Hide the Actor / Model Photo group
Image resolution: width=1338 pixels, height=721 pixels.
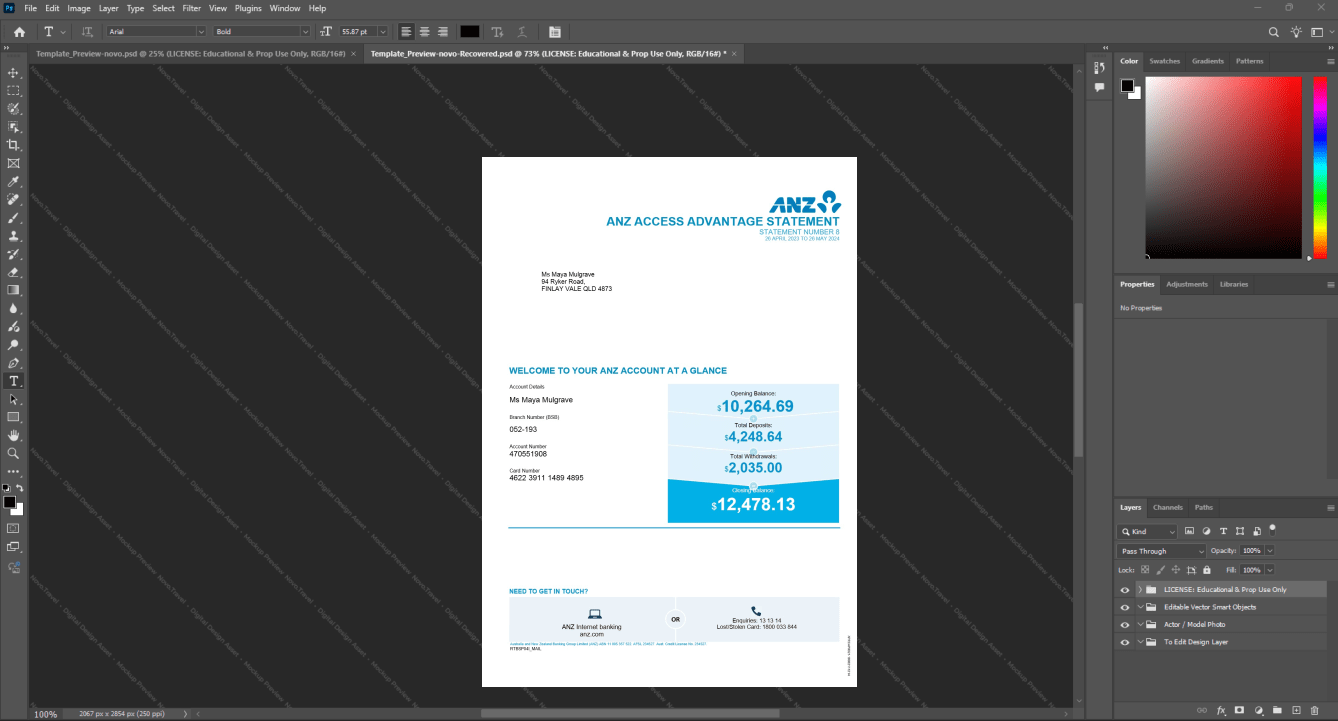(1126, 624)
